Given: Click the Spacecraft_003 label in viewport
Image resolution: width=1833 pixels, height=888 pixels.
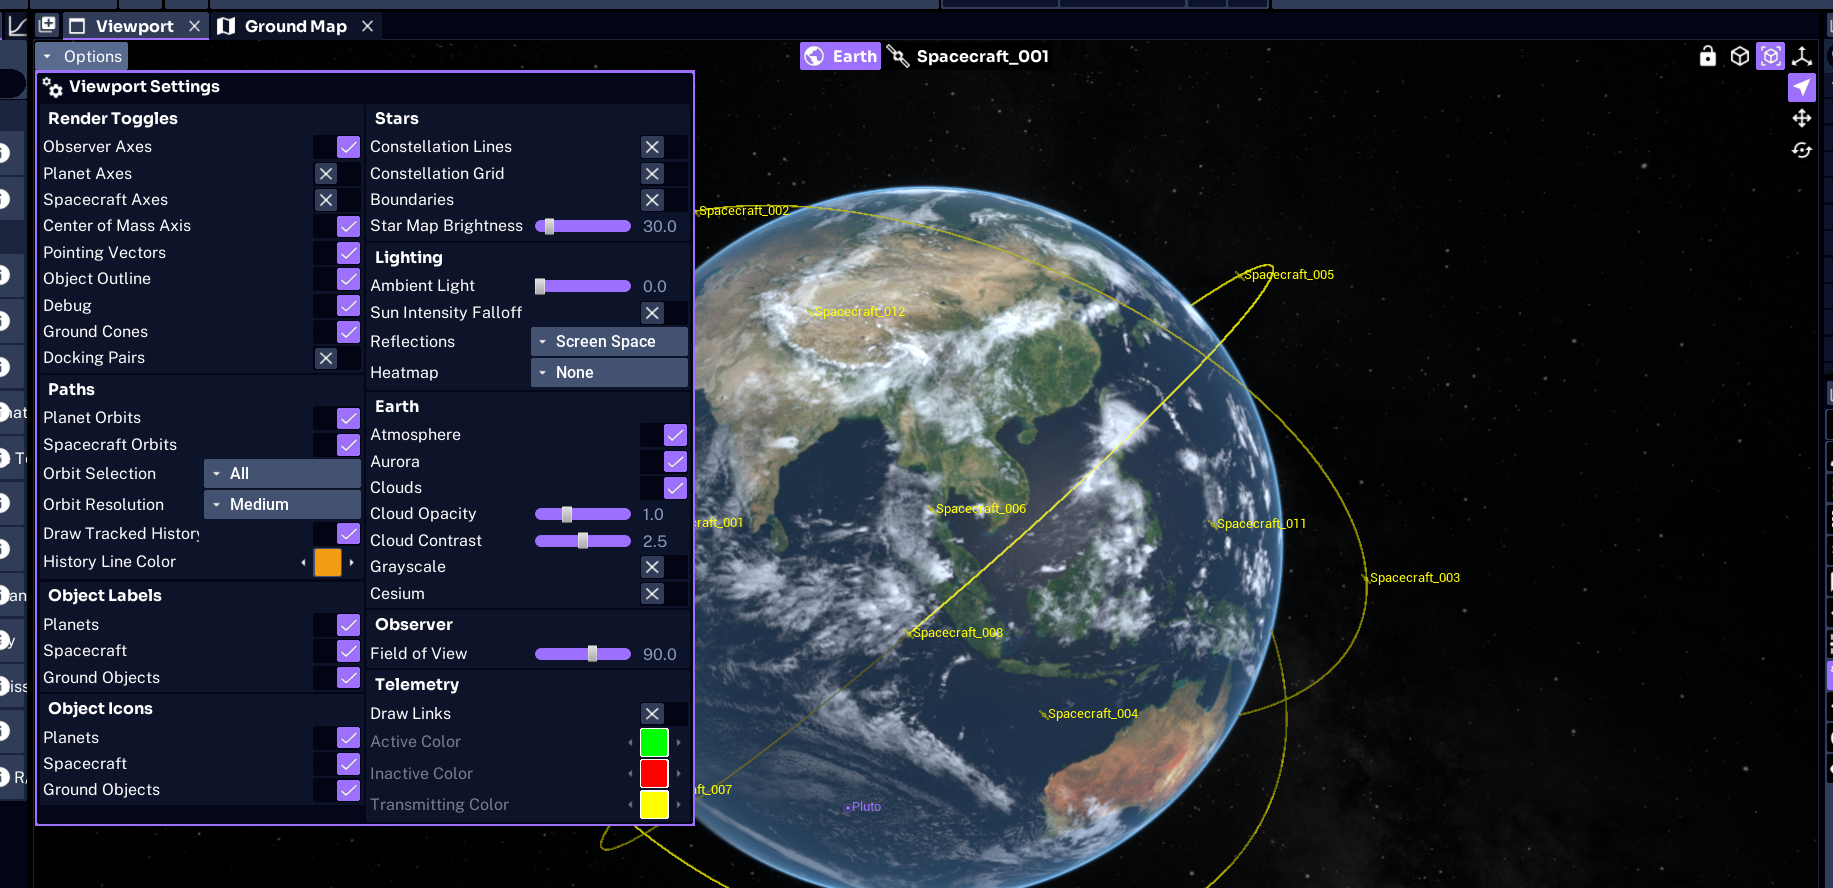Looking at the screenshot, I should tap(1415, 578).
